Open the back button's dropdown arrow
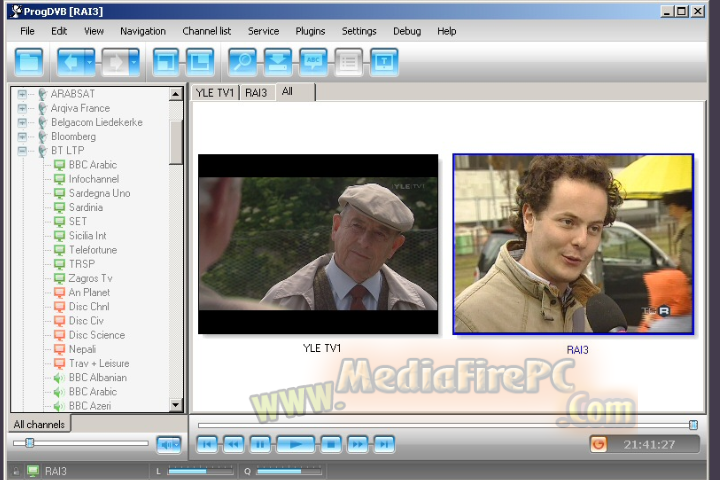The image size is (720, 480). 90,62
